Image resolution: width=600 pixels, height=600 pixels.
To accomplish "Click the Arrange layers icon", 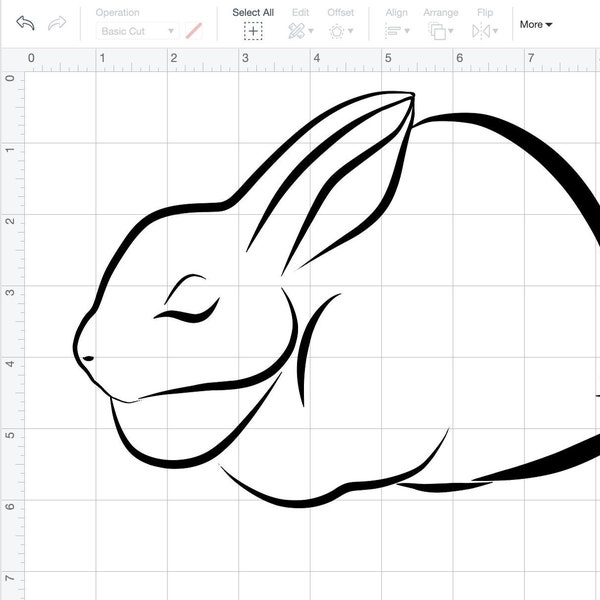I will click(437, 31).
